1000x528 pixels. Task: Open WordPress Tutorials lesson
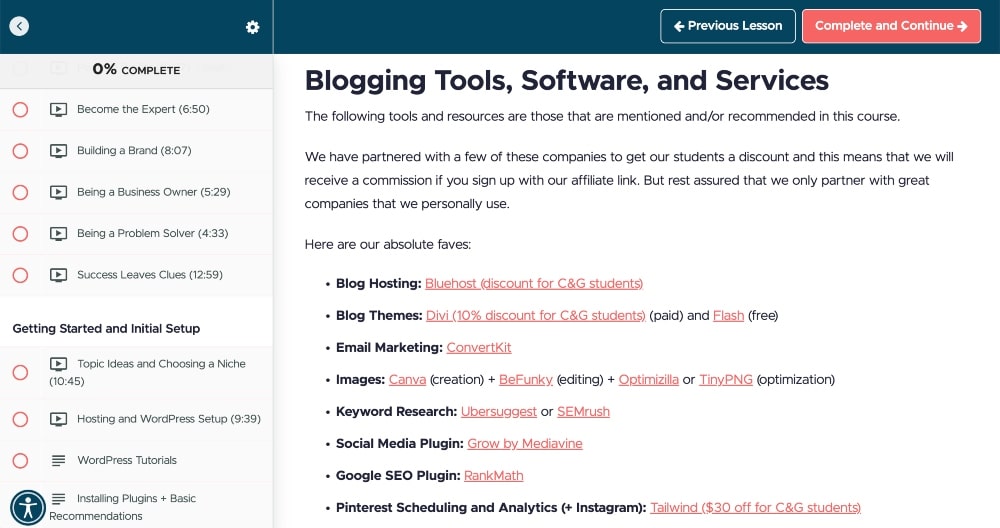127,460
